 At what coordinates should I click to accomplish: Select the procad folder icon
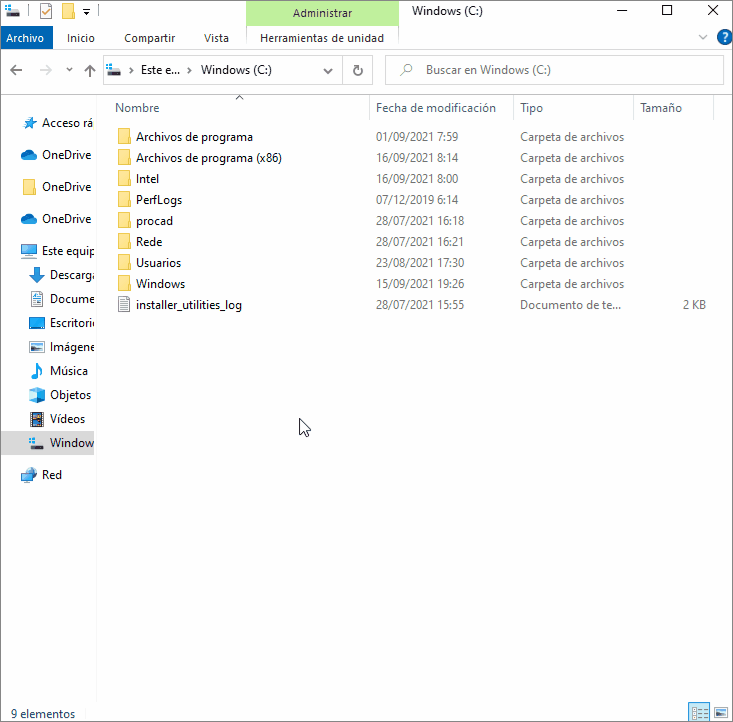pos(124,221)
